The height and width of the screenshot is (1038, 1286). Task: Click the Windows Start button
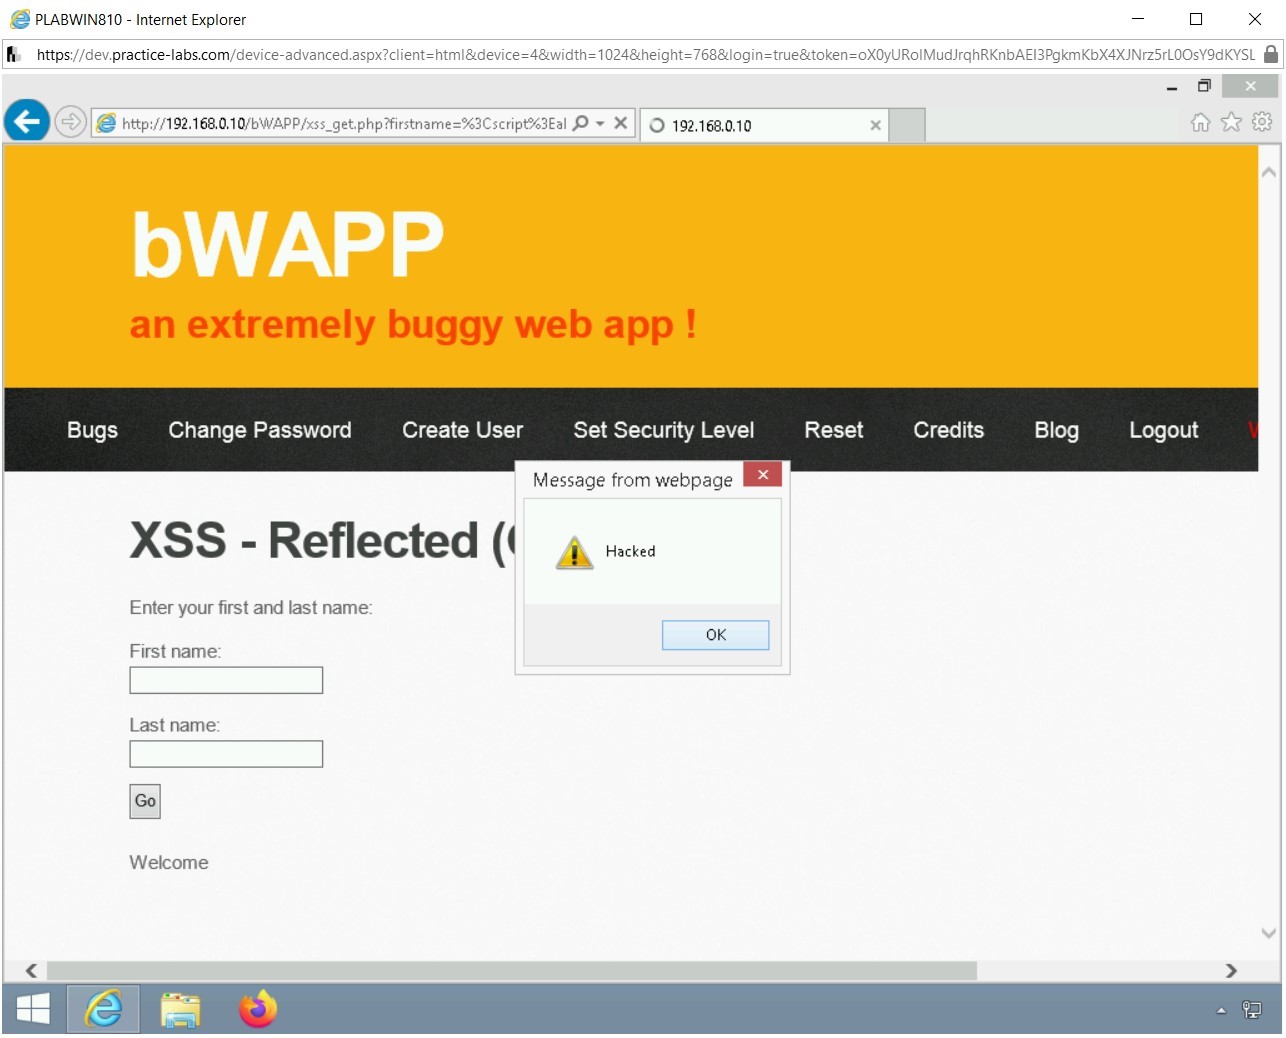coord(32,1009)
